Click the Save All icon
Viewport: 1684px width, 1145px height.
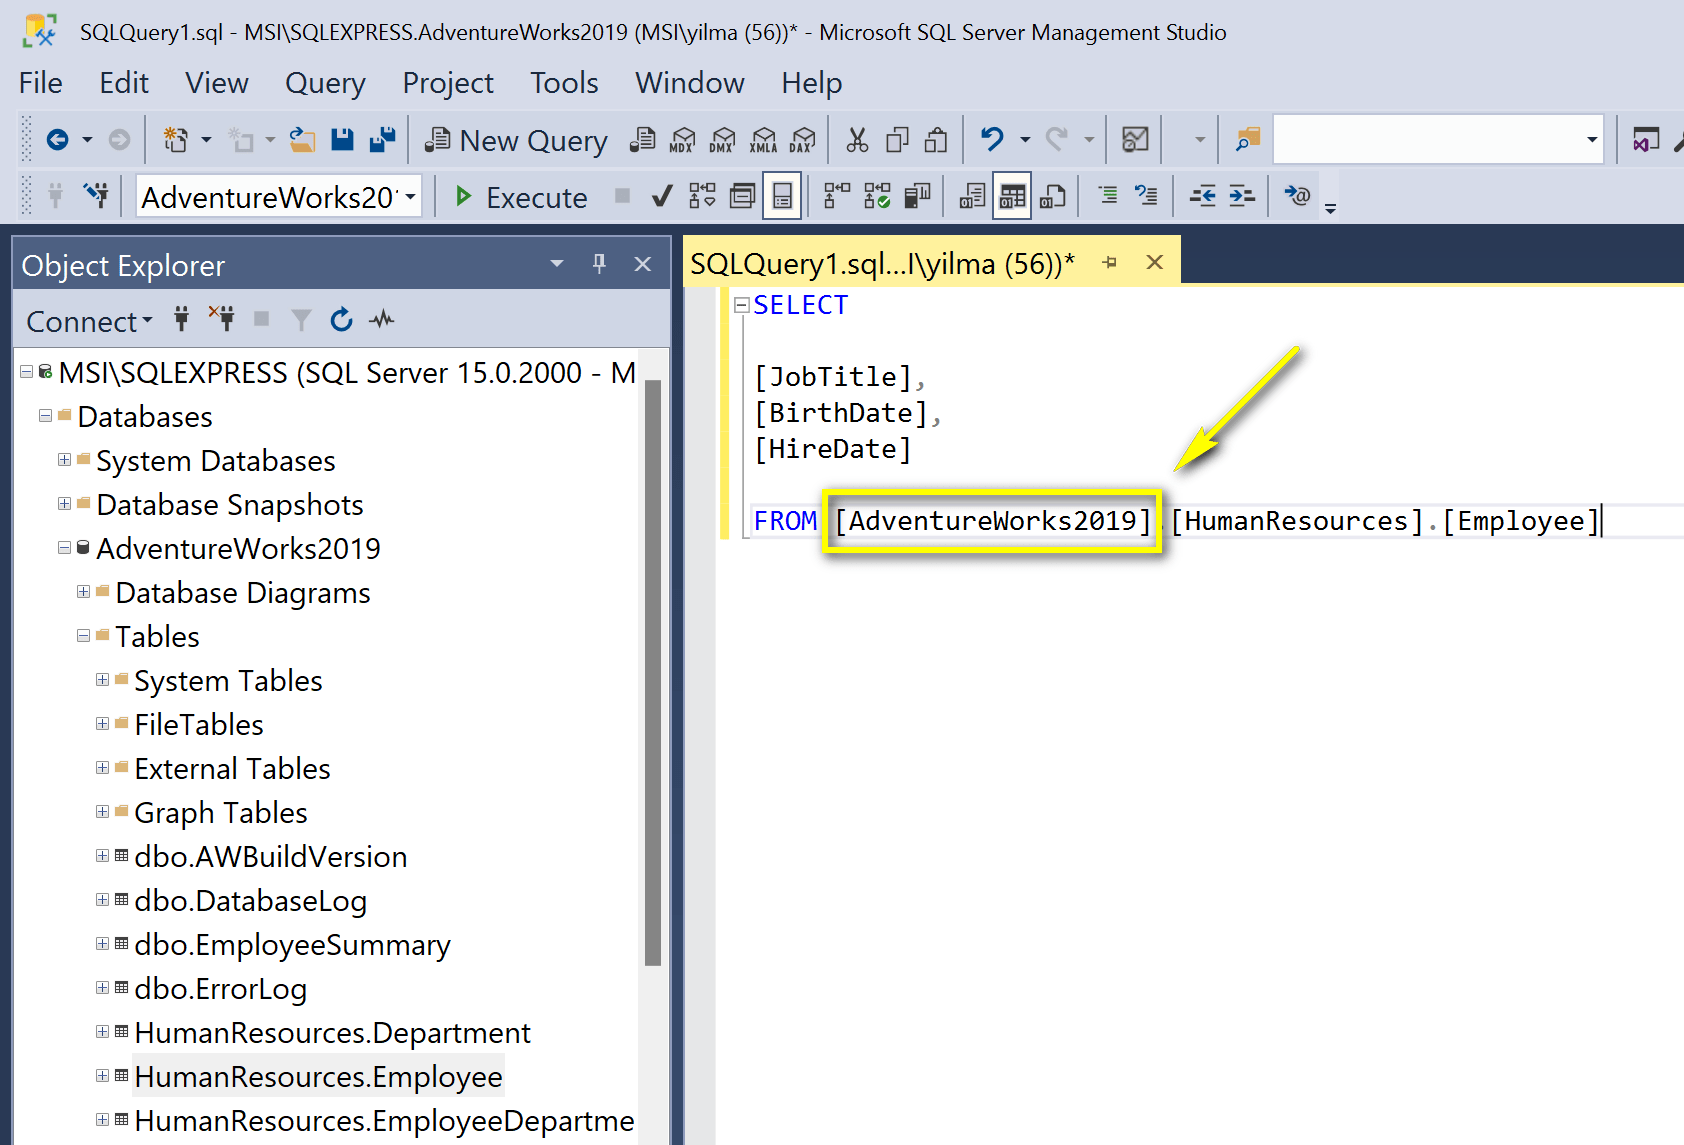click(382, 140)
